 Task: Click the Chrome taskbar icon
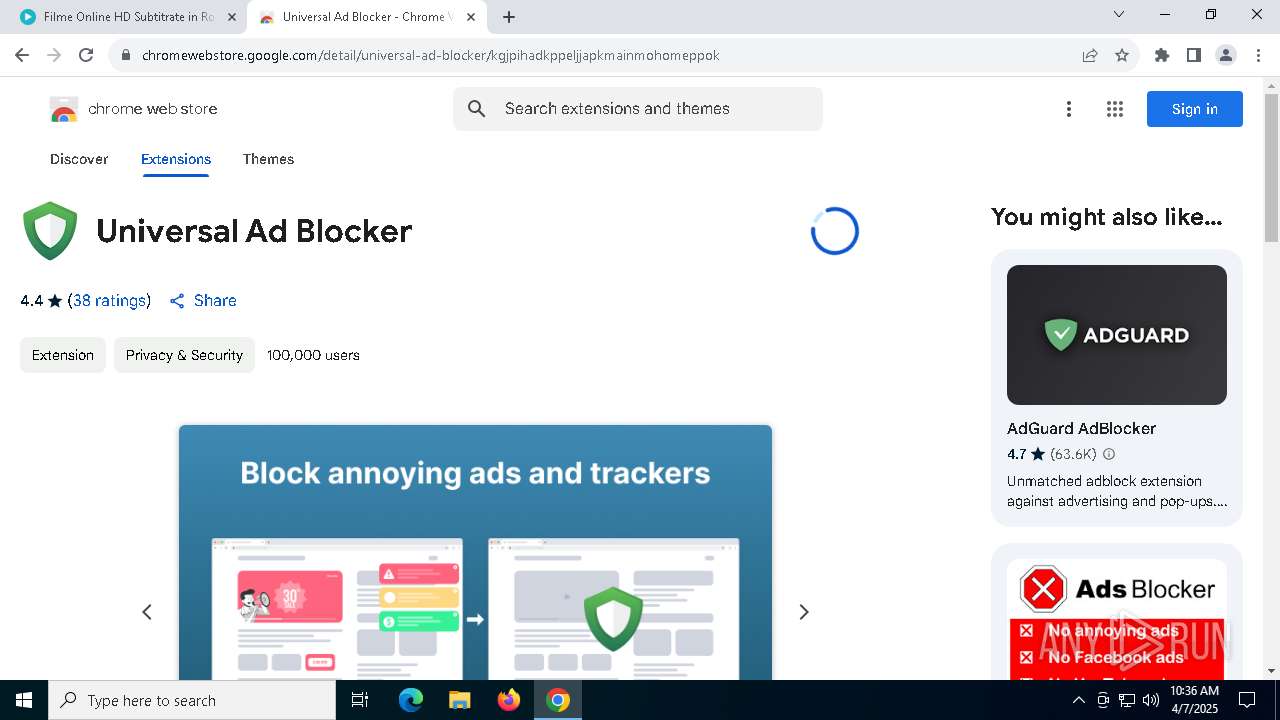click(558, 700)
